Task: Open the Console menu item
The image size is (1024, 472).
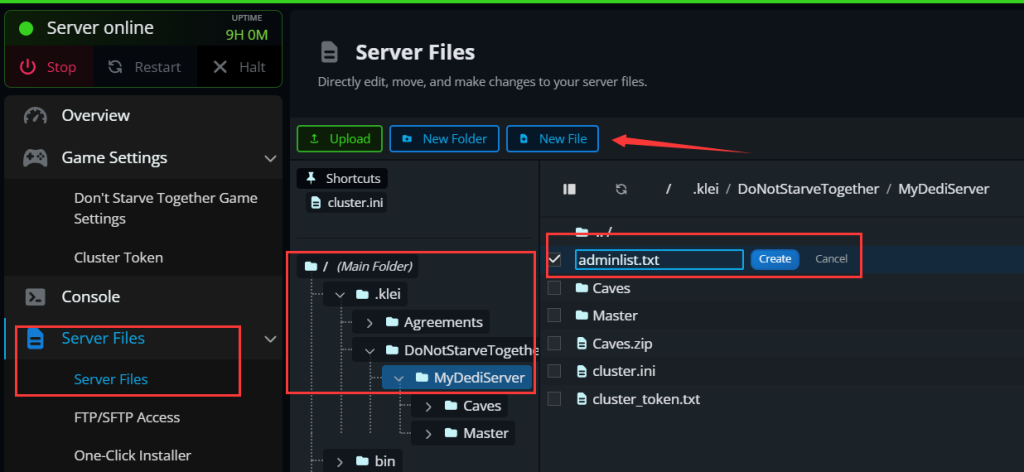Action: click(90, 297)
